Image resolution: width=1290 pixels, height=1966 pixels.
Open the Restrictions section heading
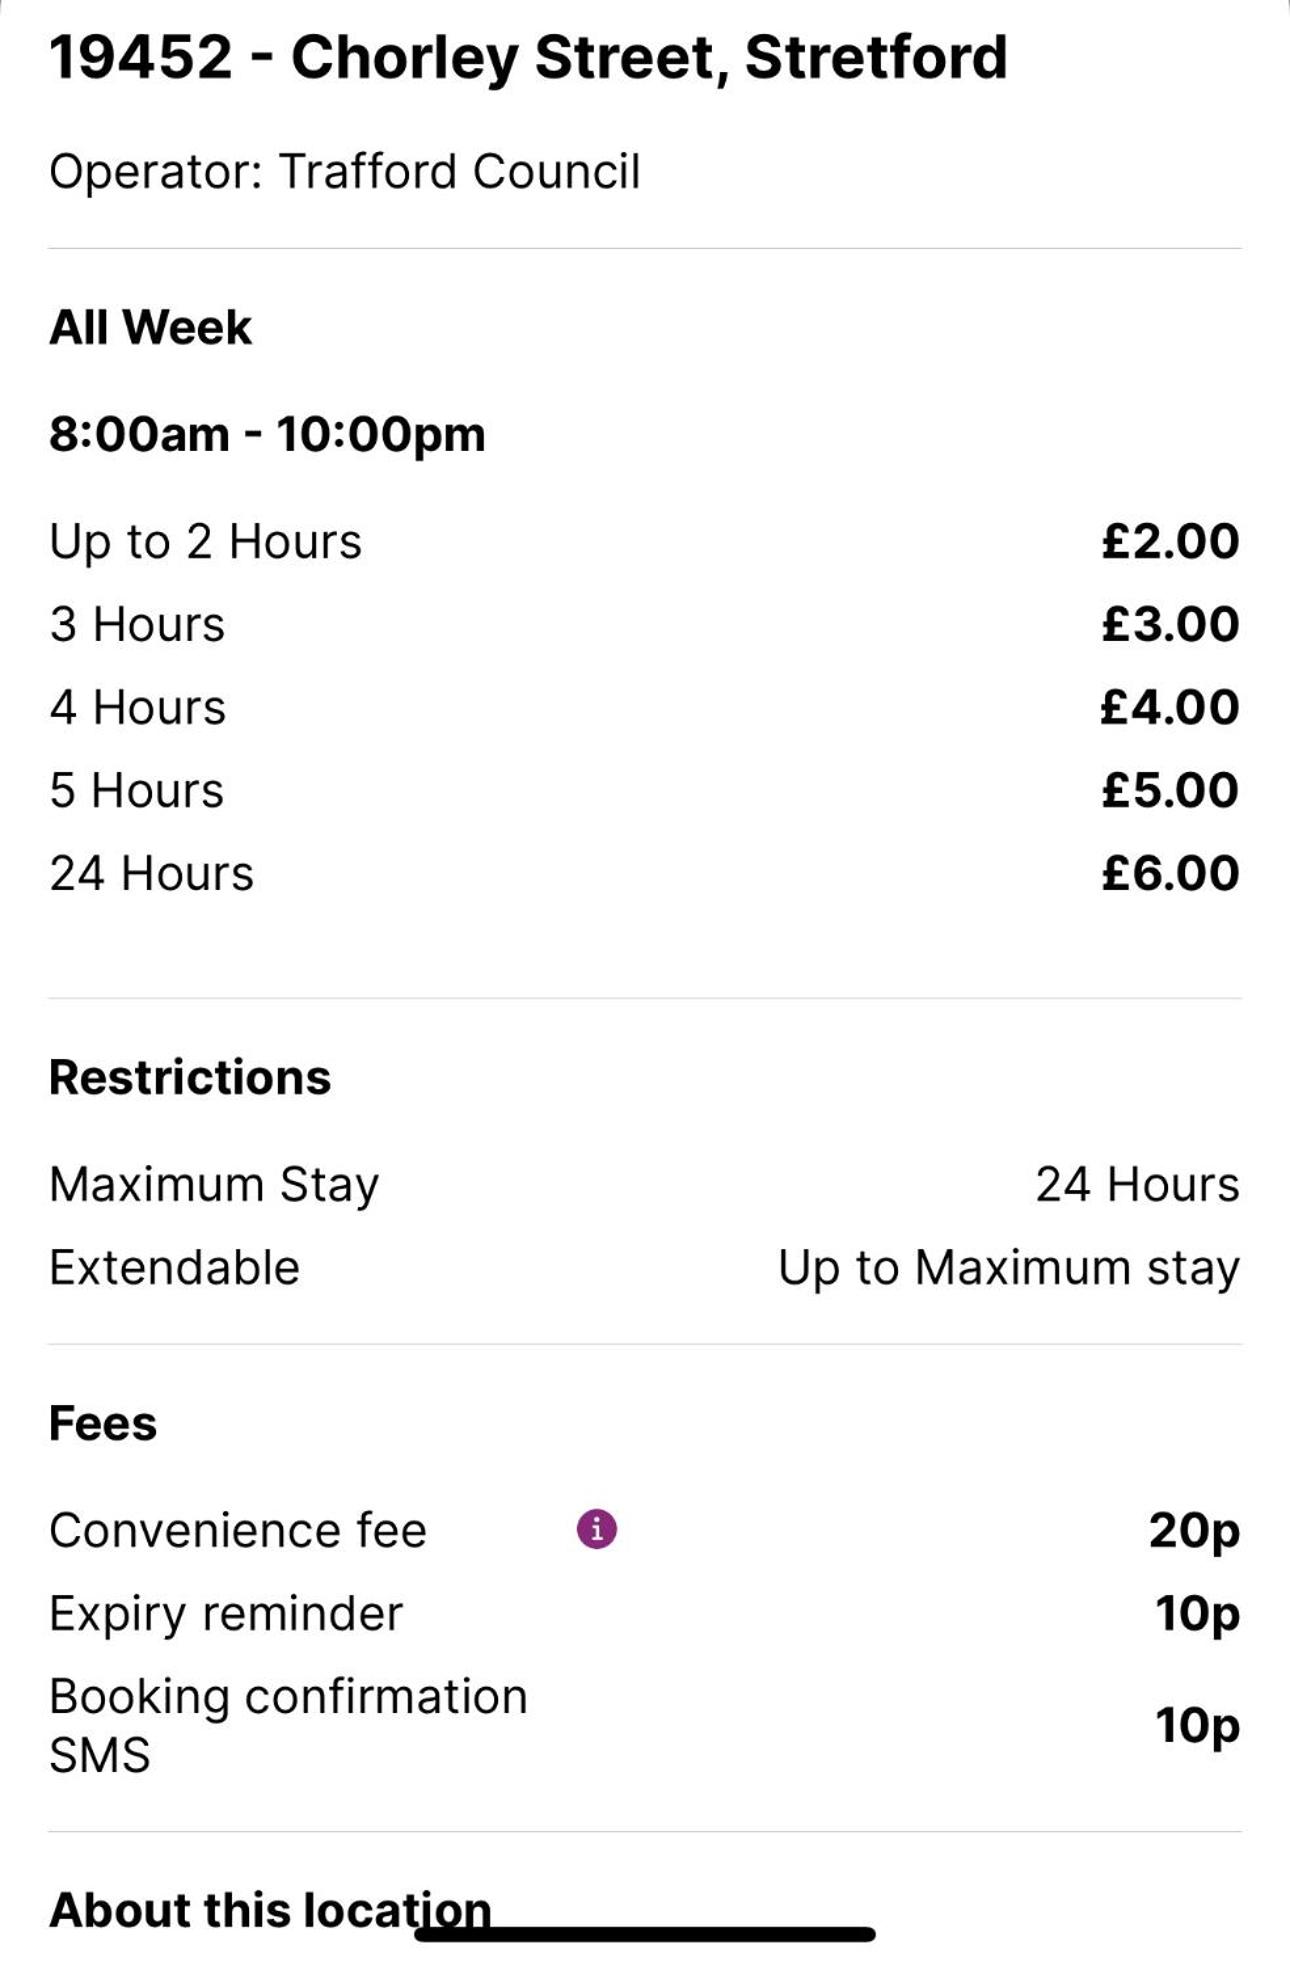[190, 1077]
